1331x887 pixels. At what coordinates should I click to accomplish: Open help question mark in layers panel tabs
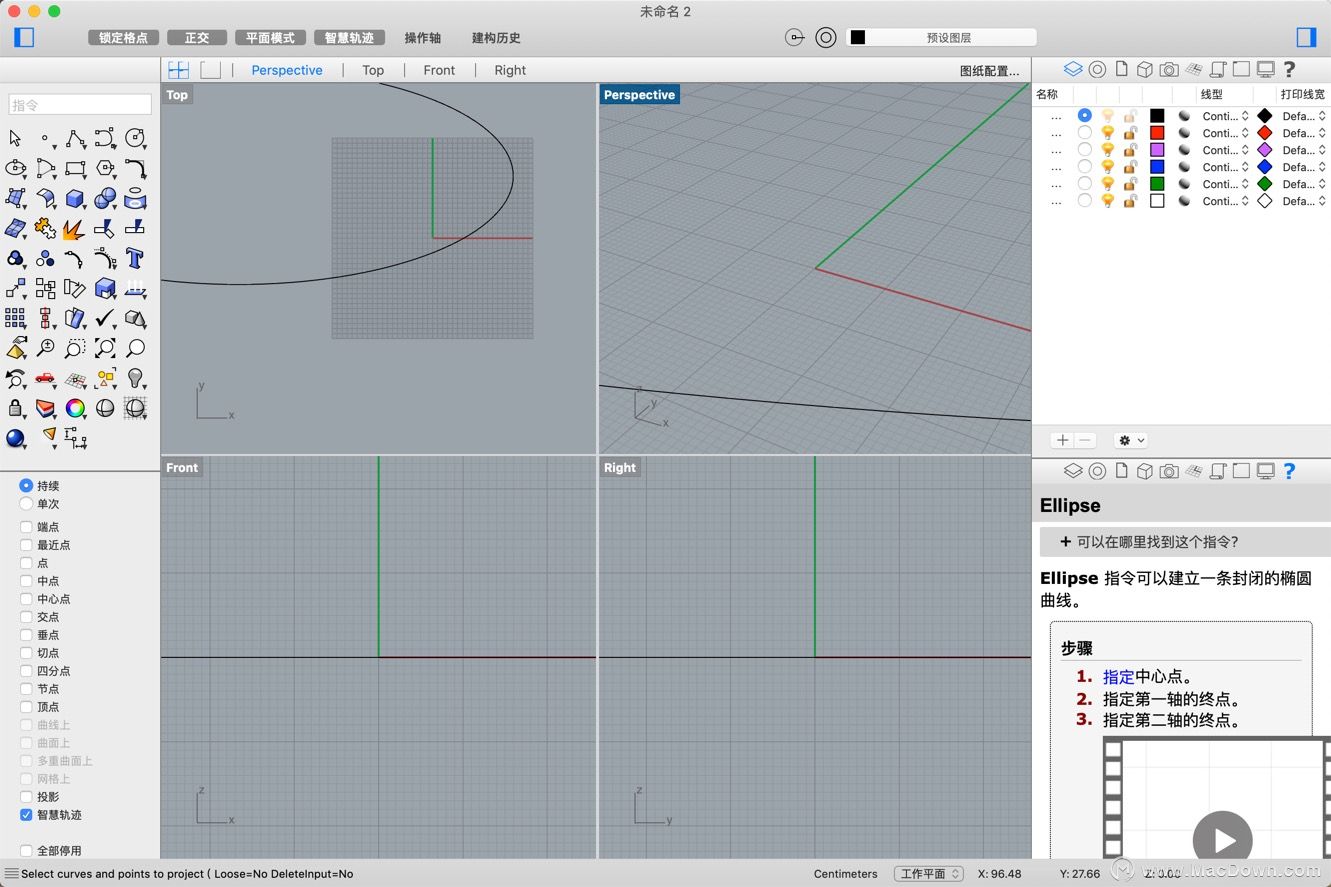pos(1289,69)
